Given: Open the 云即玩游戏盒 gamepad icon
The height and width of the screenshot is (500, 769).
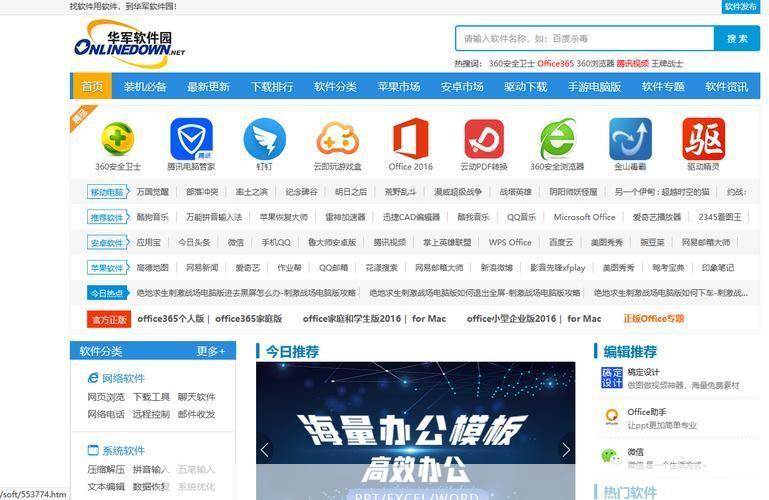Looking at the screenshot, I should [x=337, y=140].
